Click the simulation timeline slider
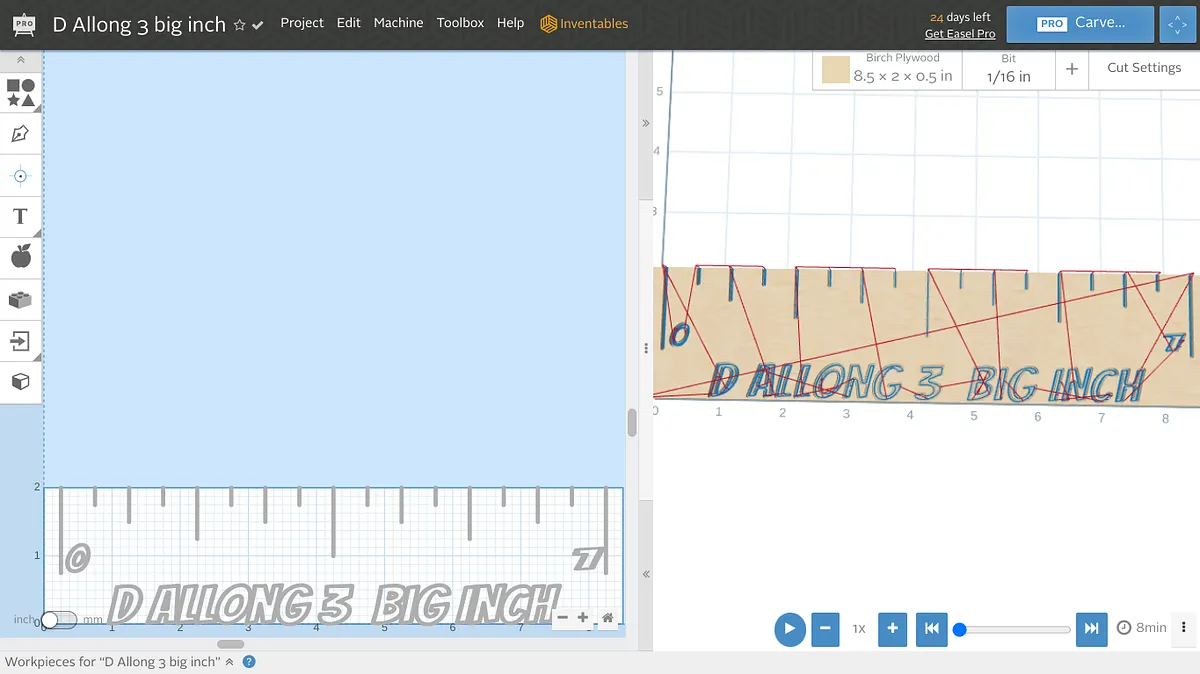Screen dimensions: 1200x674 pos(1014,629)
